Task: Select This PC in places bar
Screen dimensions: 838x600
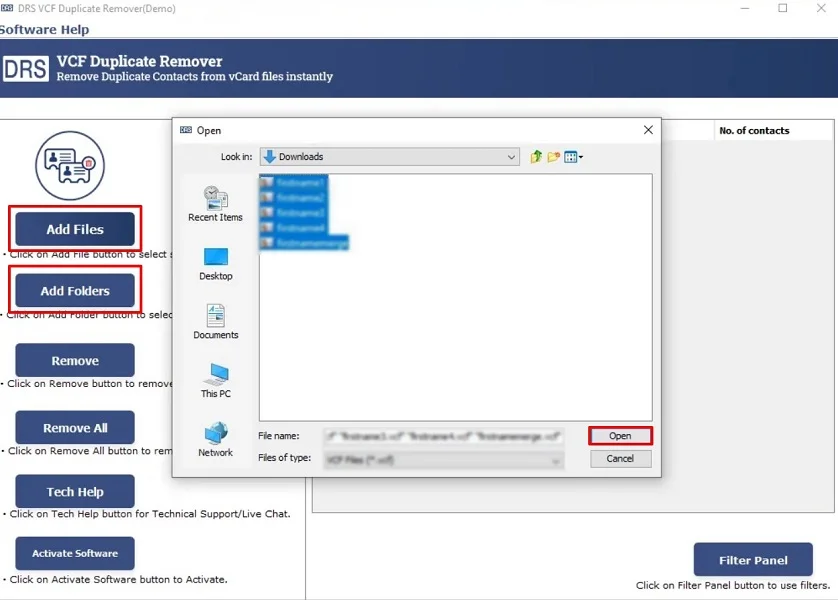Action: pyautogui.click(x=215, y=381)
